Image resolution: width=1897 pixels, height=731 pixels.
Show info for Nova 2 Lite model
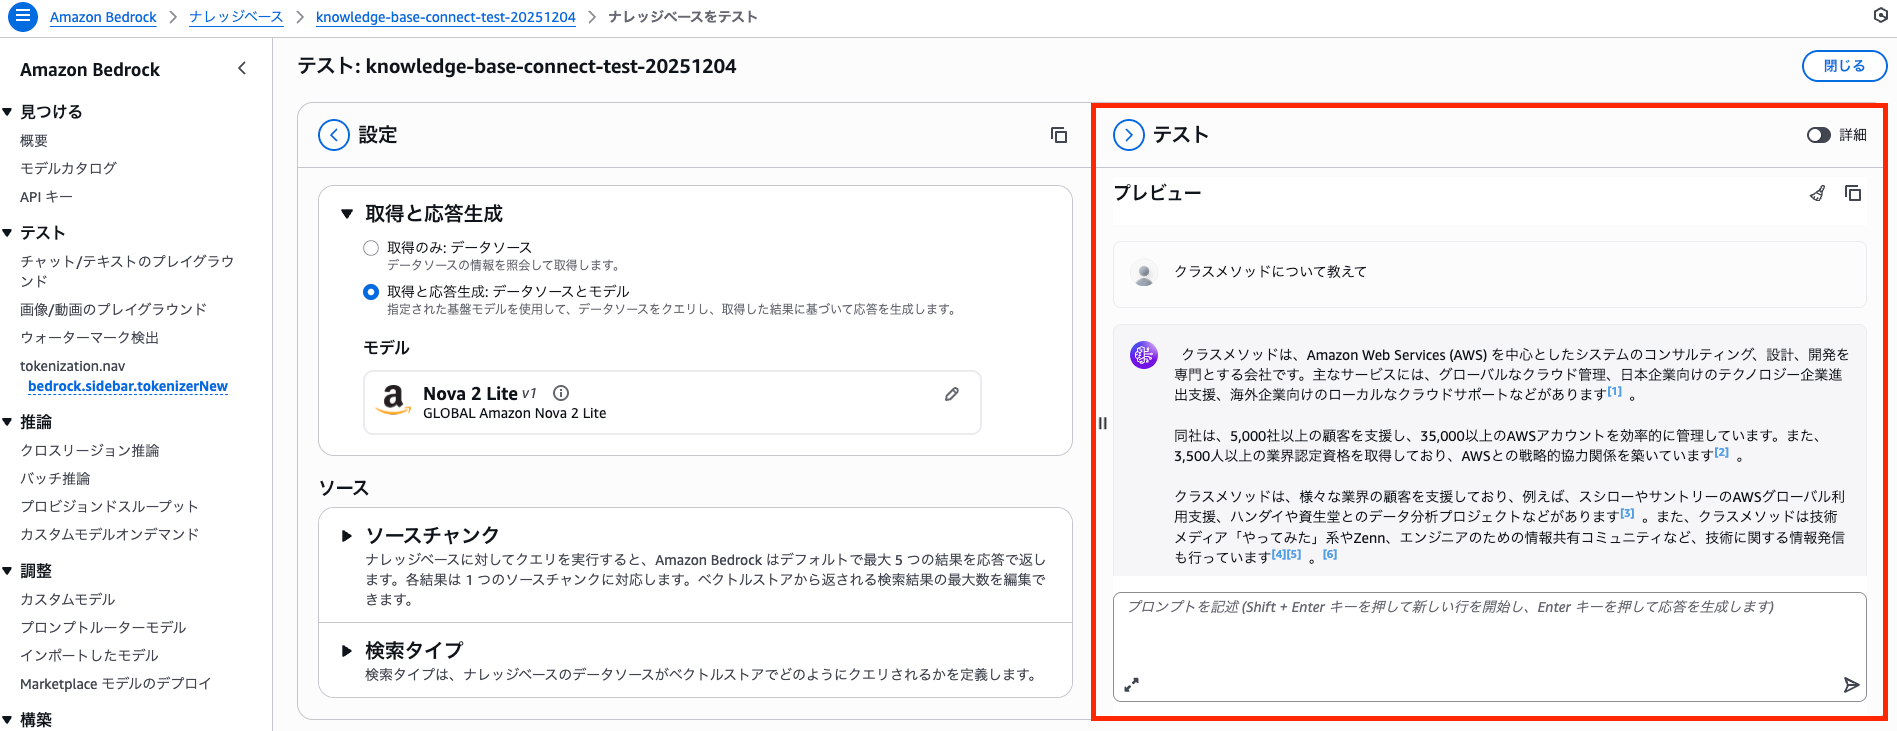coord(561,393)
